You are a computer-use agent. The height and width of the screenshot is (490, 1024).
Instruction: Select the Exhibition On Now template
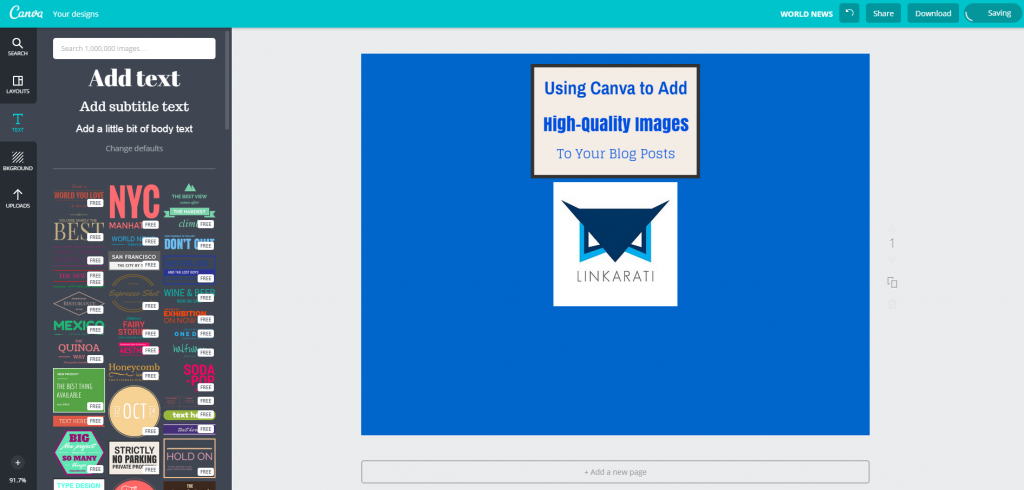189,317
